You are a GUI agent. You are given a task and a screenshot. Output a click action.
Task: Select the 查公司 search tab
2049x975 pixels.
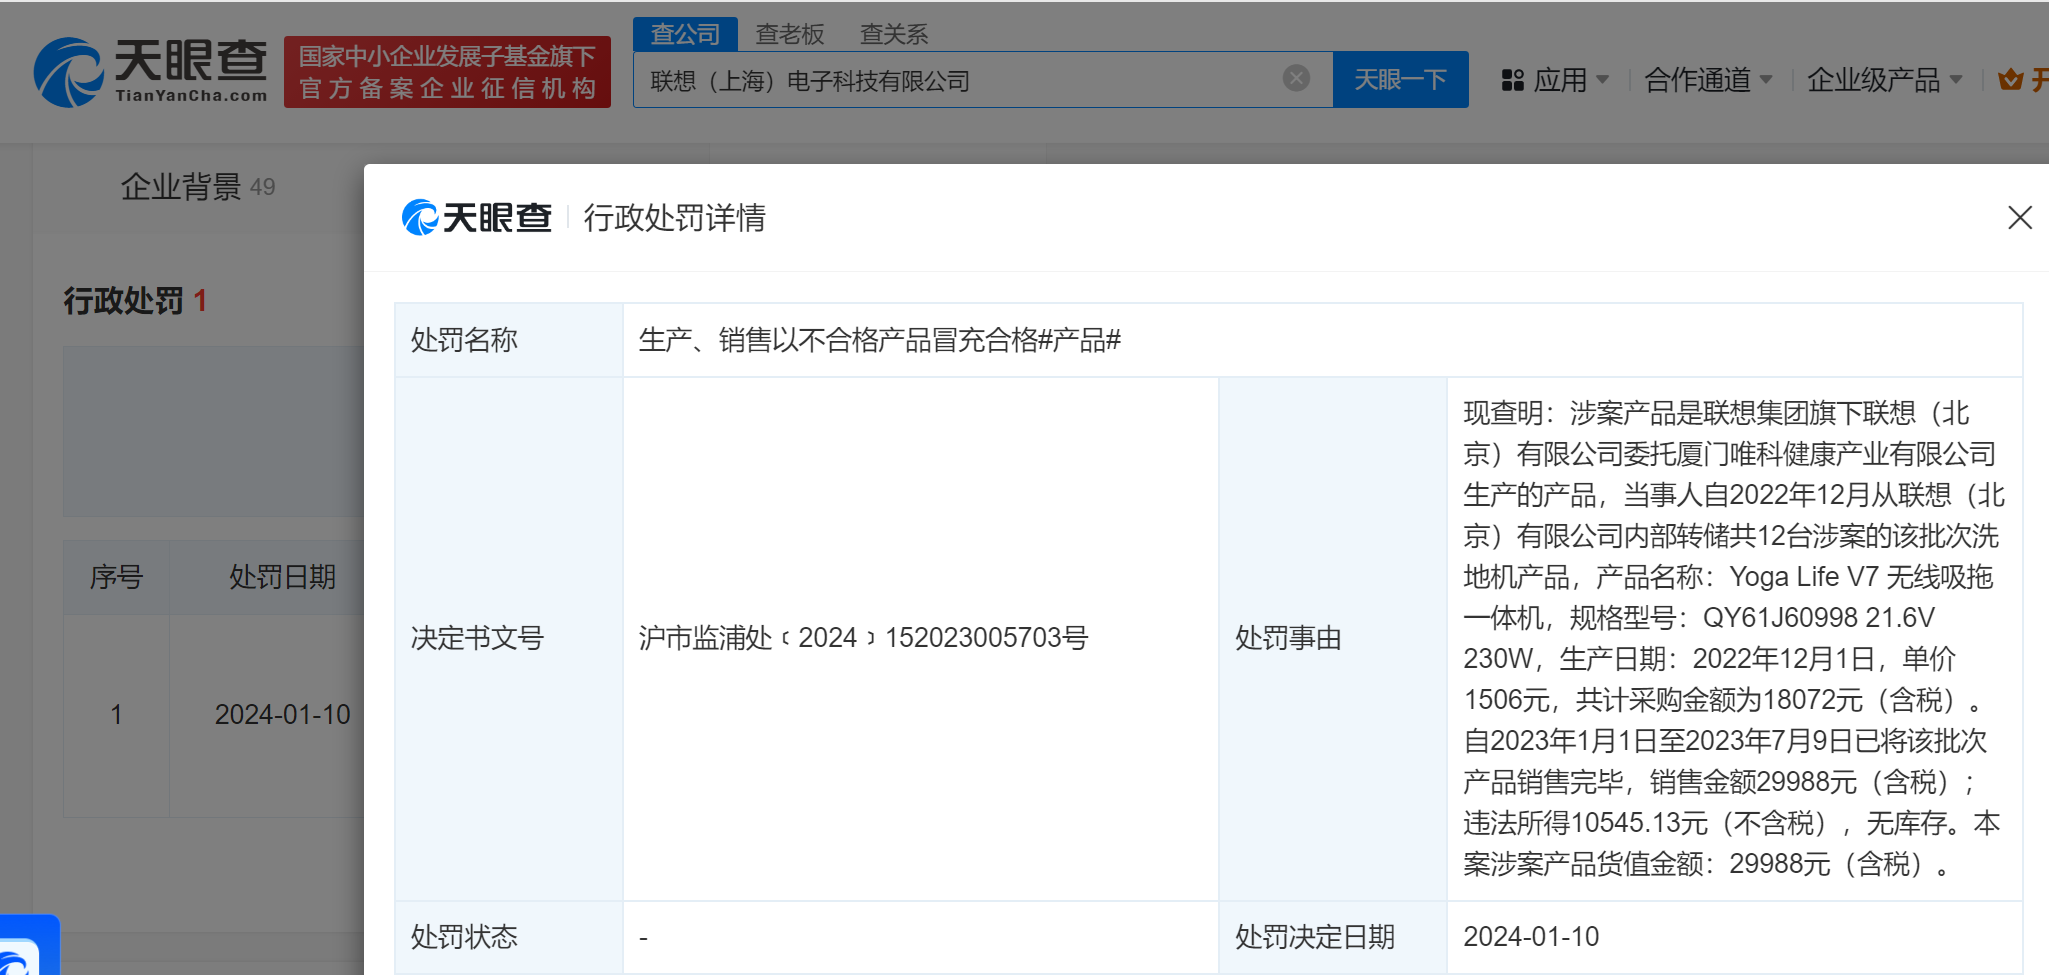[685, 34]
